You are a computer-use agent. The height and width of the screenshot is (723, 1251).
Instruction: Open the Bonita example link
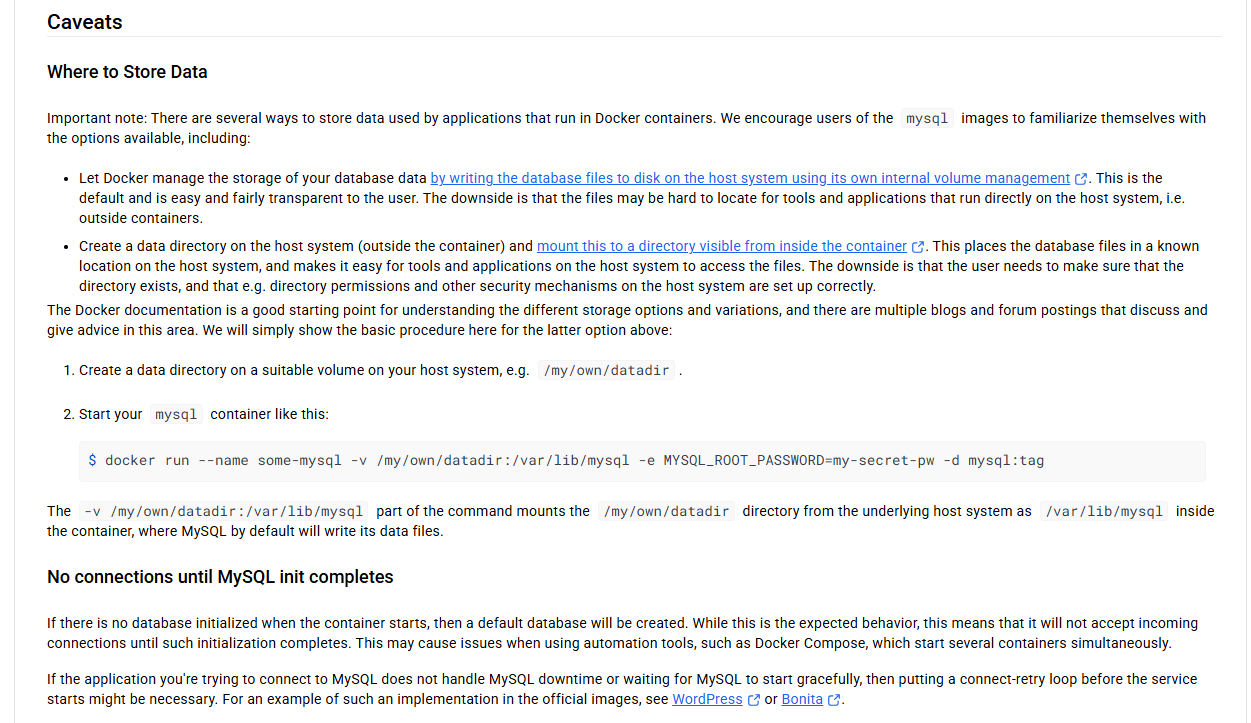tap(802, 699)
